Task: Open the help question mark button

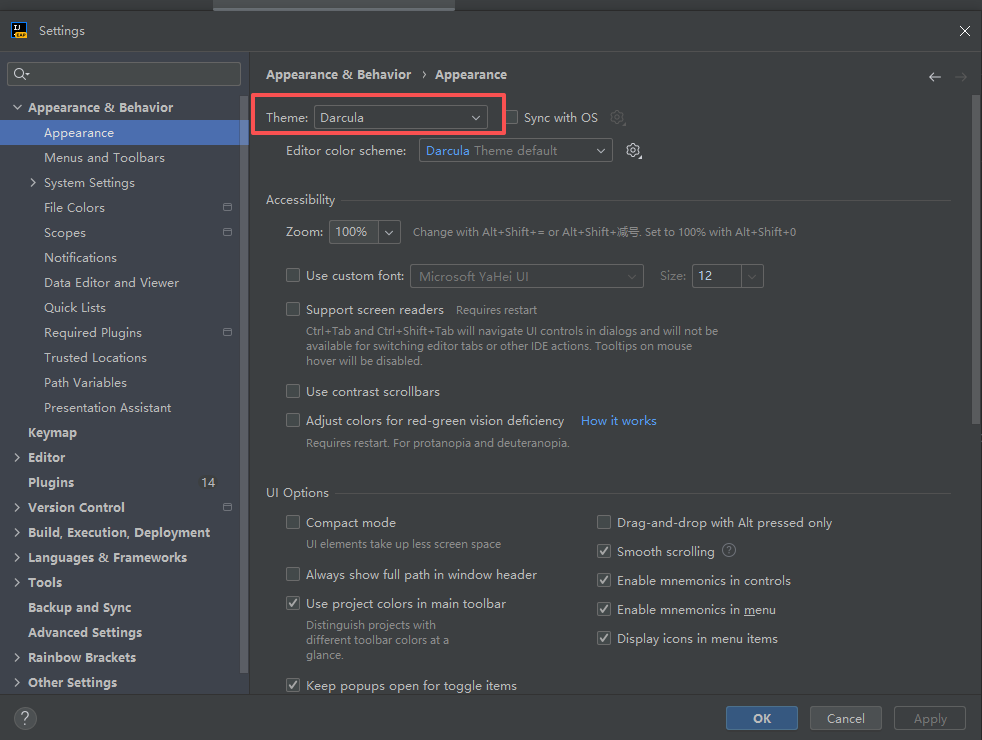Action: click(25, 718)
